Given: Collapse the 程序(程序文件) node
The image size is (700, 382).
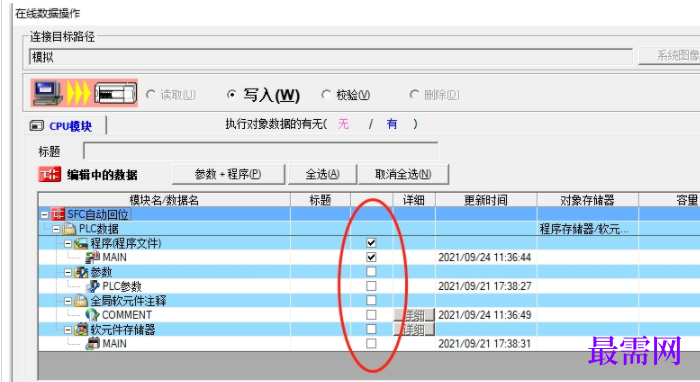Looking at the screenshot, I should [68, 244].
